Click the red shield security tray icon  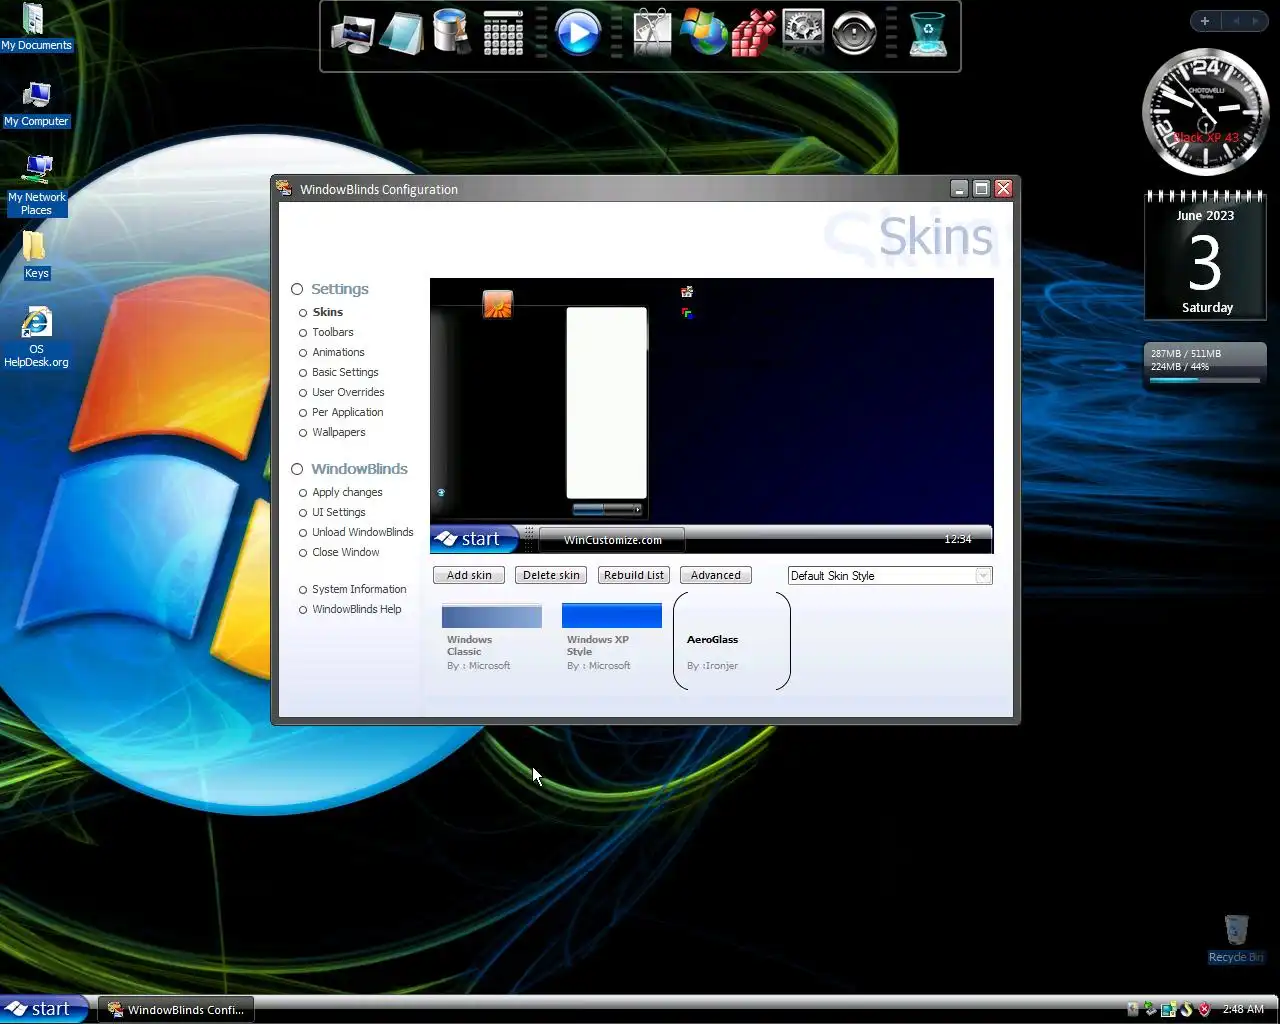(x=1204, y=1009)
